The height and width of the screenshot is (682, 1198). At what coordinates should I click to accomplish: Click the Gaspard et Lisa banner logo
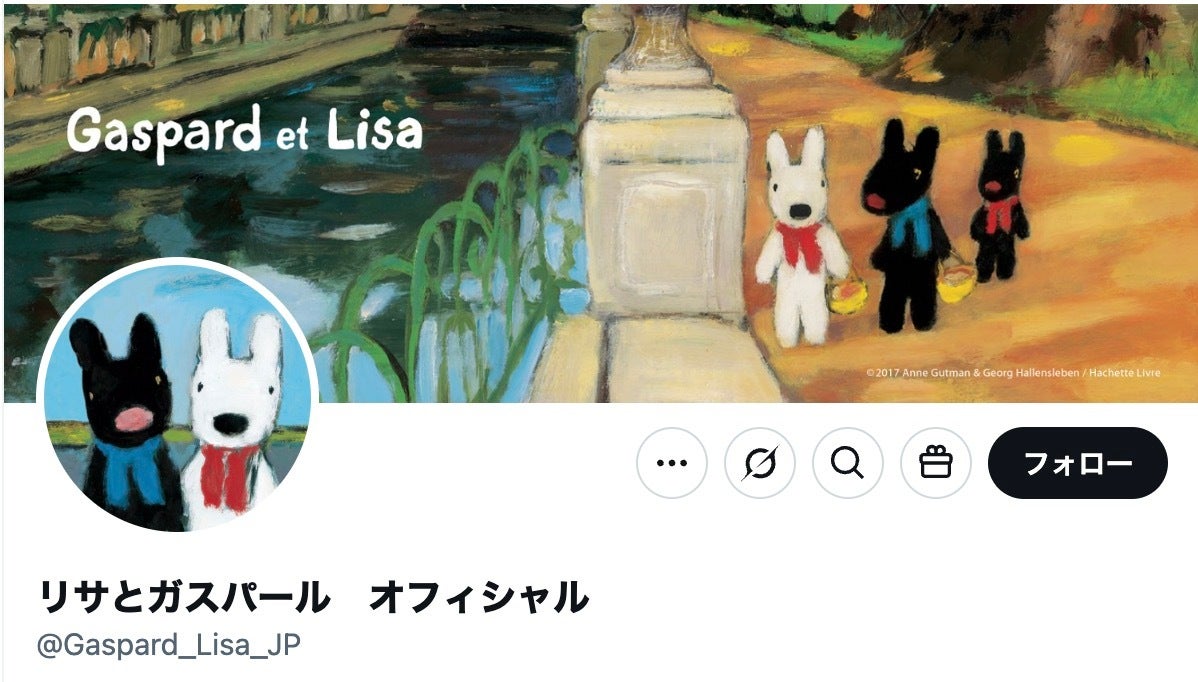click(x=244, y=131)
